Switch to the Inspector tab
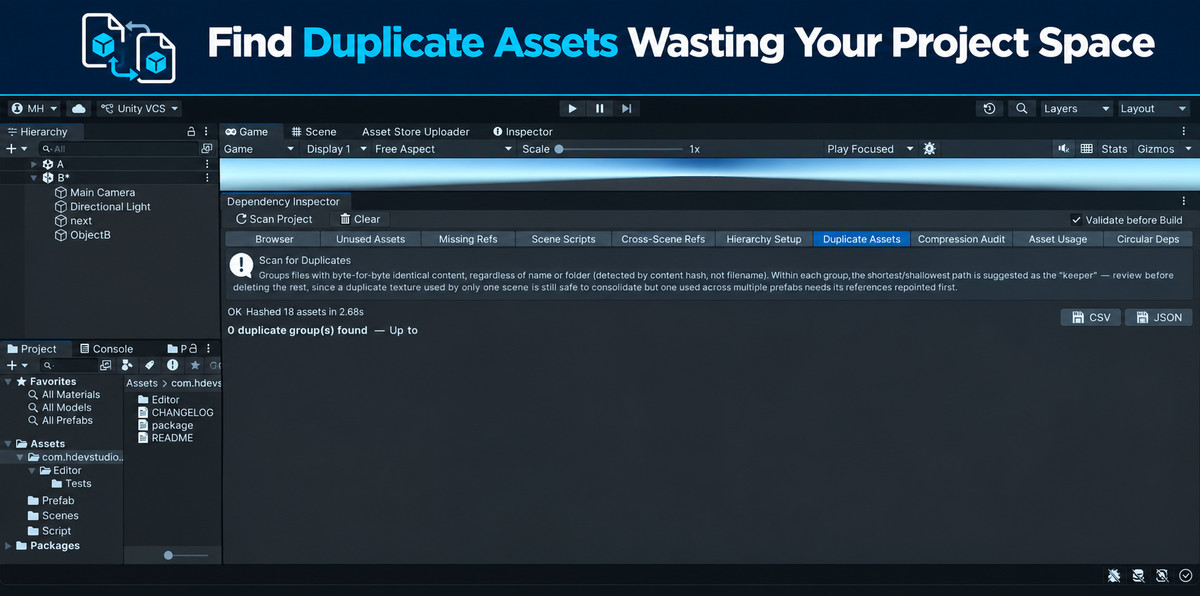This screenshot has height=596, width=1200. pyautogui.click(x=522, y=132)
